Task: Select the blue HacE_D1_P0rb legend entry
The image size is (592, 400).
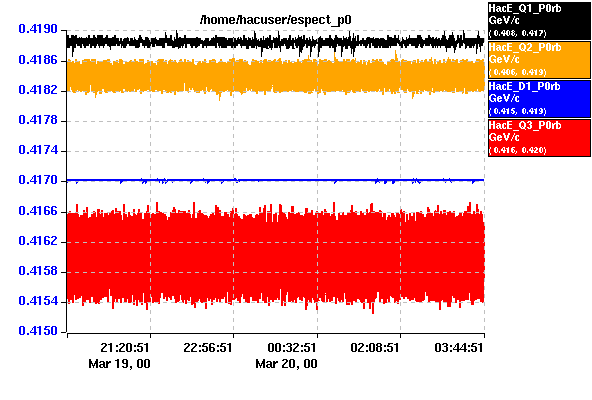Action: pos(539,99)
